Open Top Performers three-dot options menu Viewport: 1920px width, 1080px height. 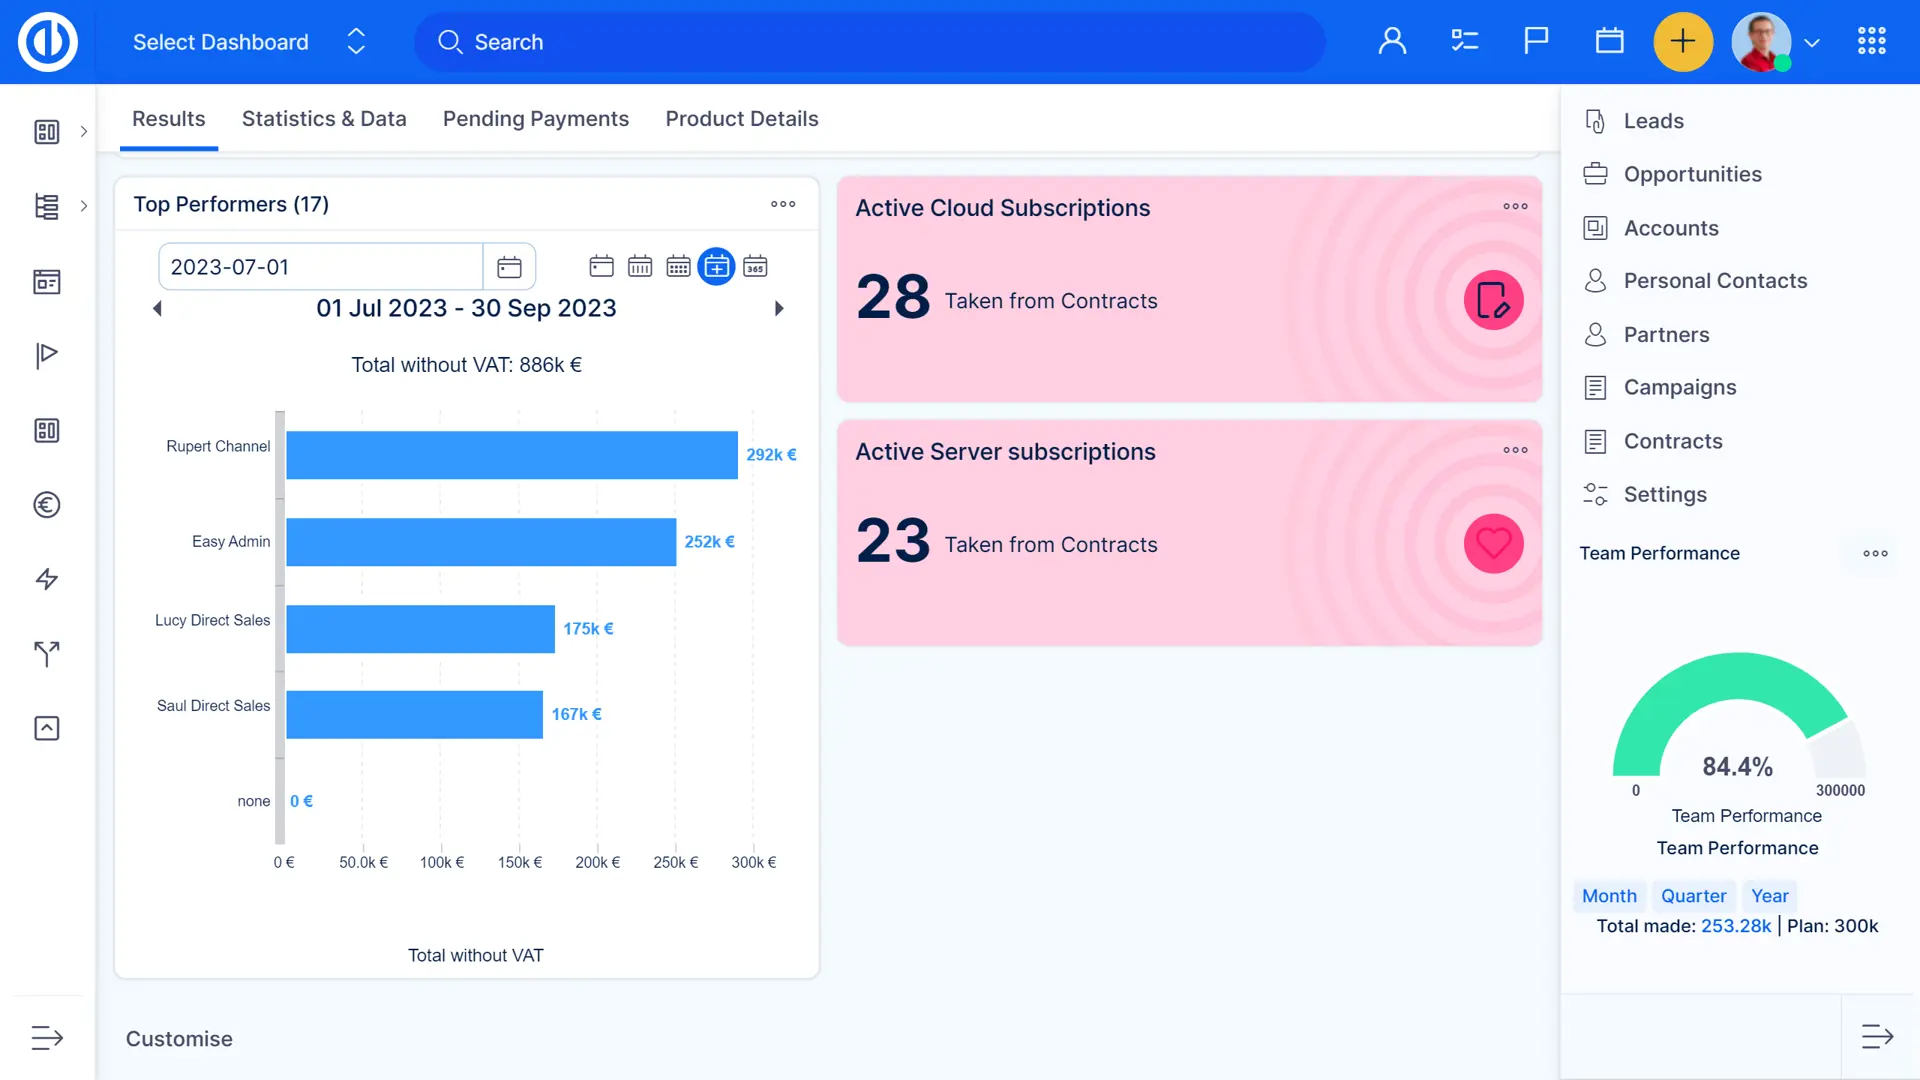click(783, 204)
